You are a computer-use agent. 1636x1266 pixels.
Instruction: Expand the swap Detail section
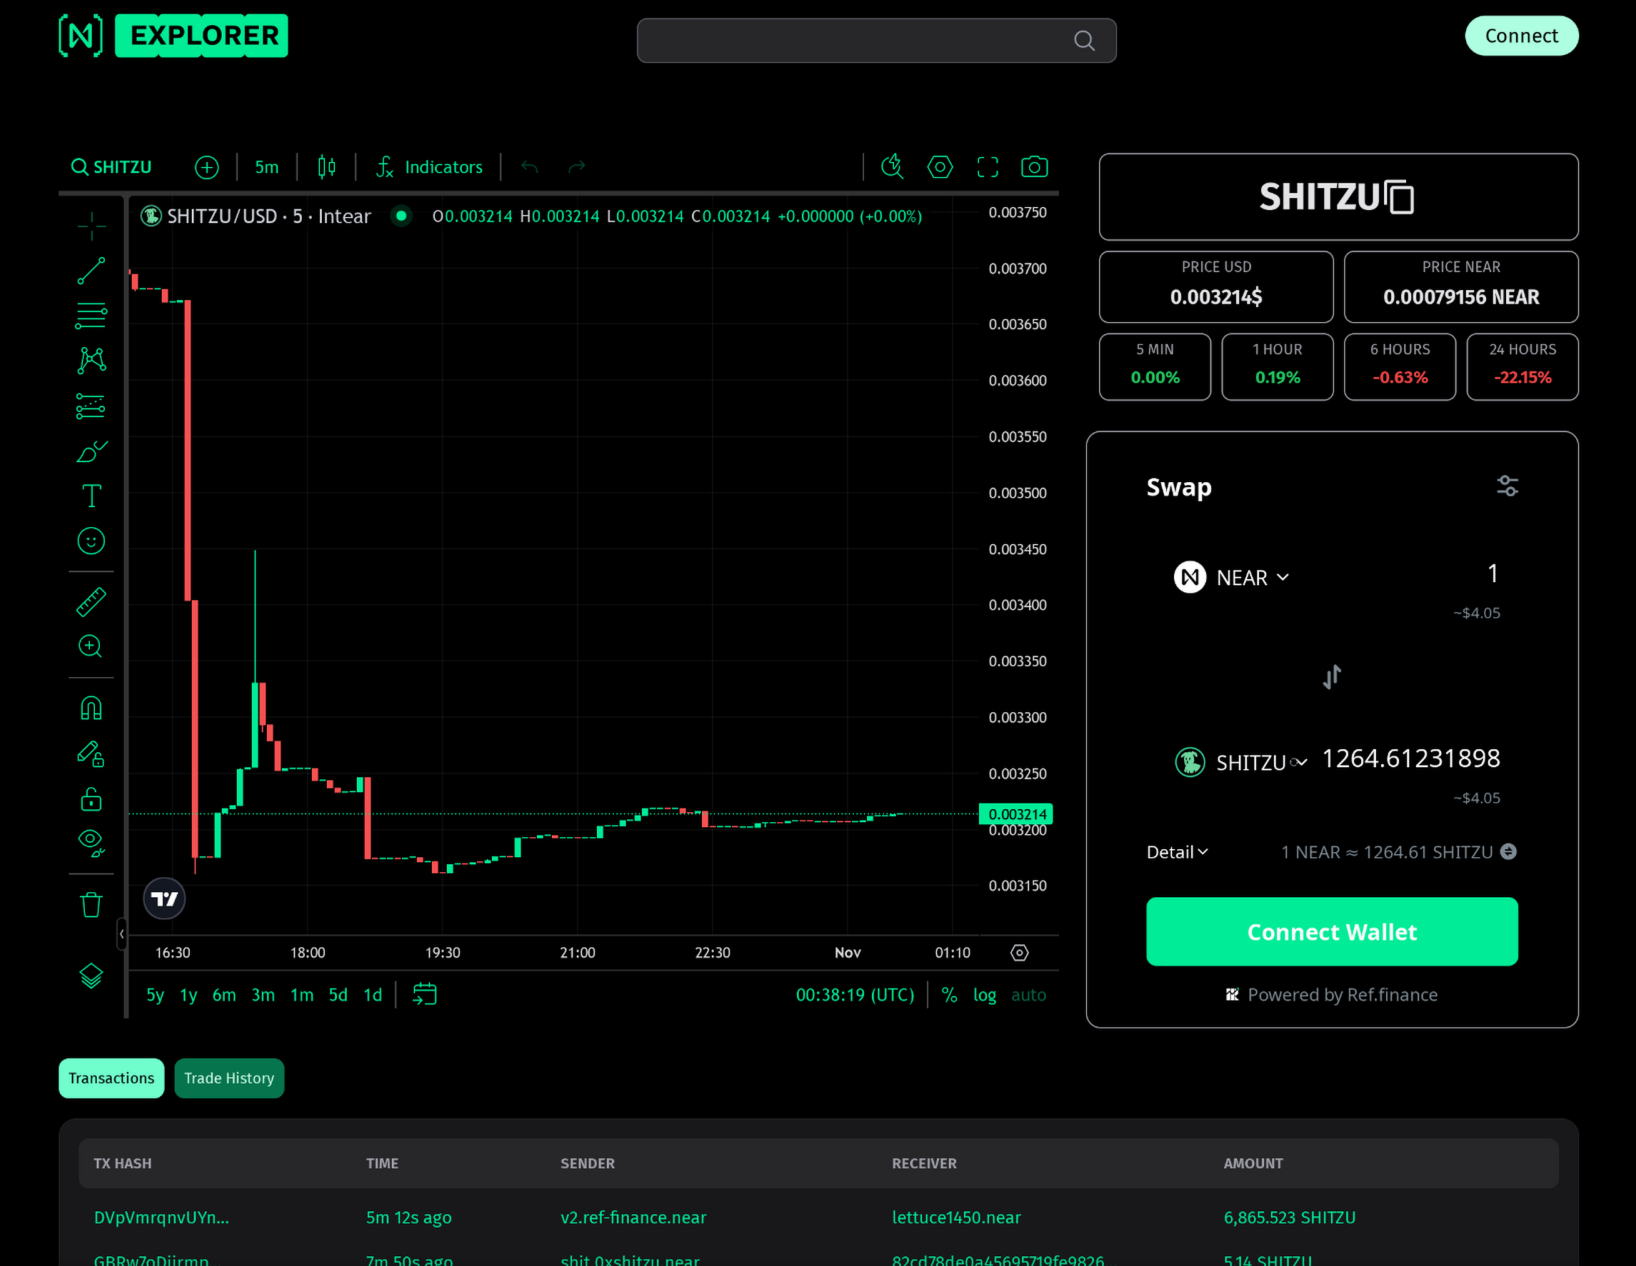tap(1176, 851)
